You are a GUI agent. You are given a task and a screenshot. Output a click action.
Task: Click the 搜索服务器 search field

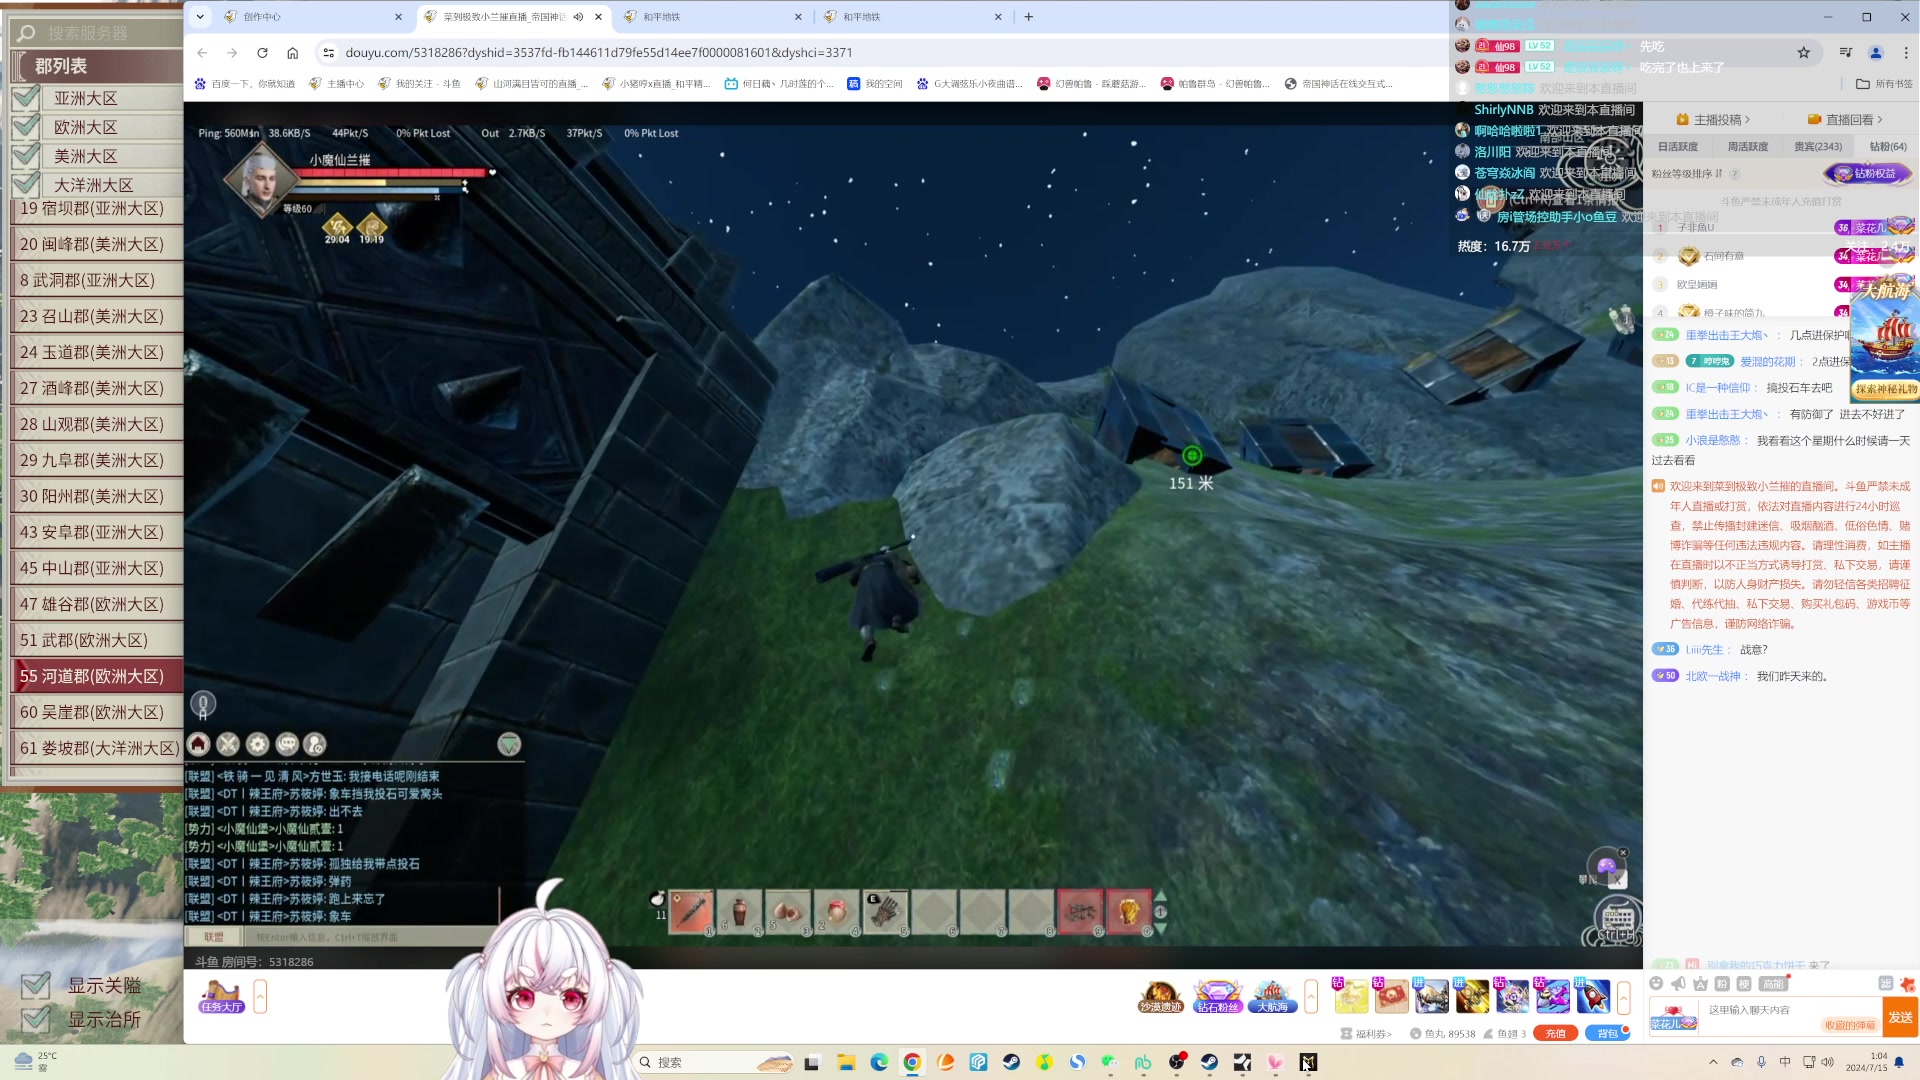97,33
